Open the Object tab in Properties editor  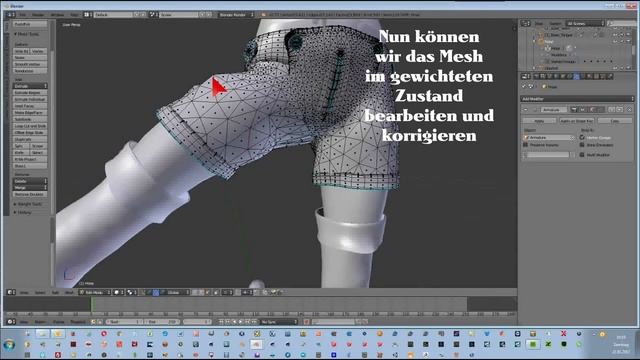coord(562,76)
